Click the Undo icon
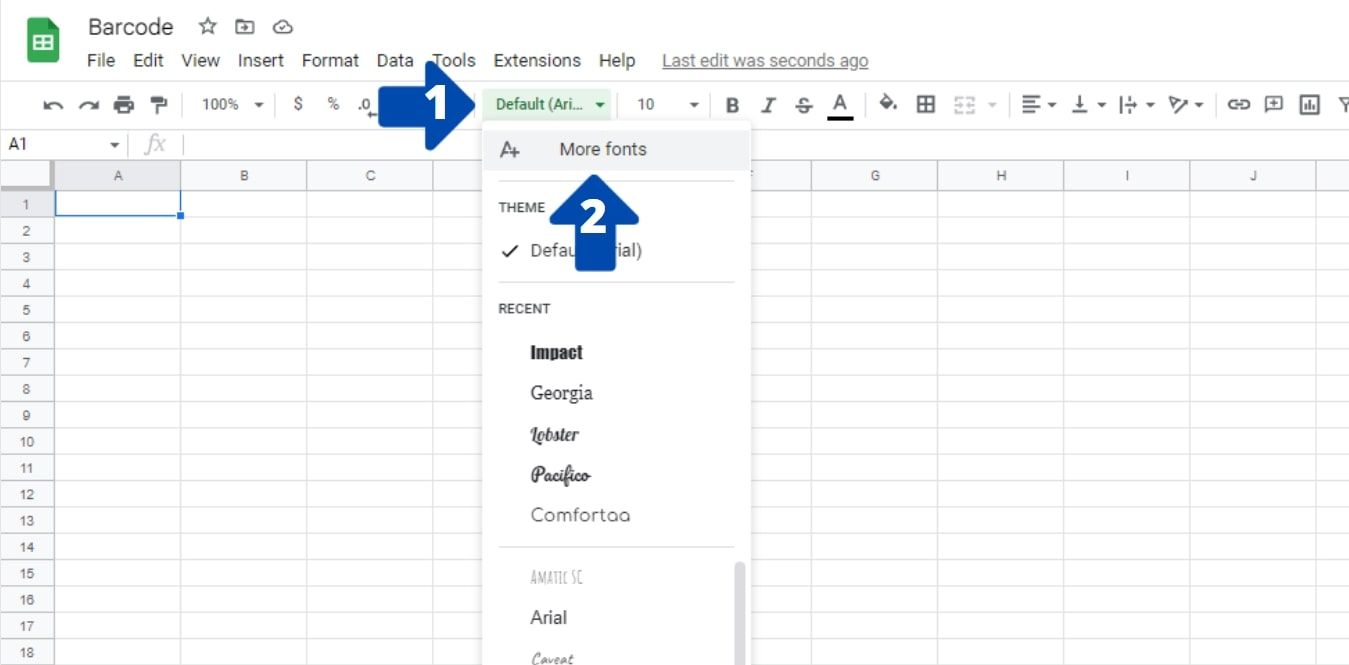Viewport: 1349px width, 665px height. click(54, 104)
